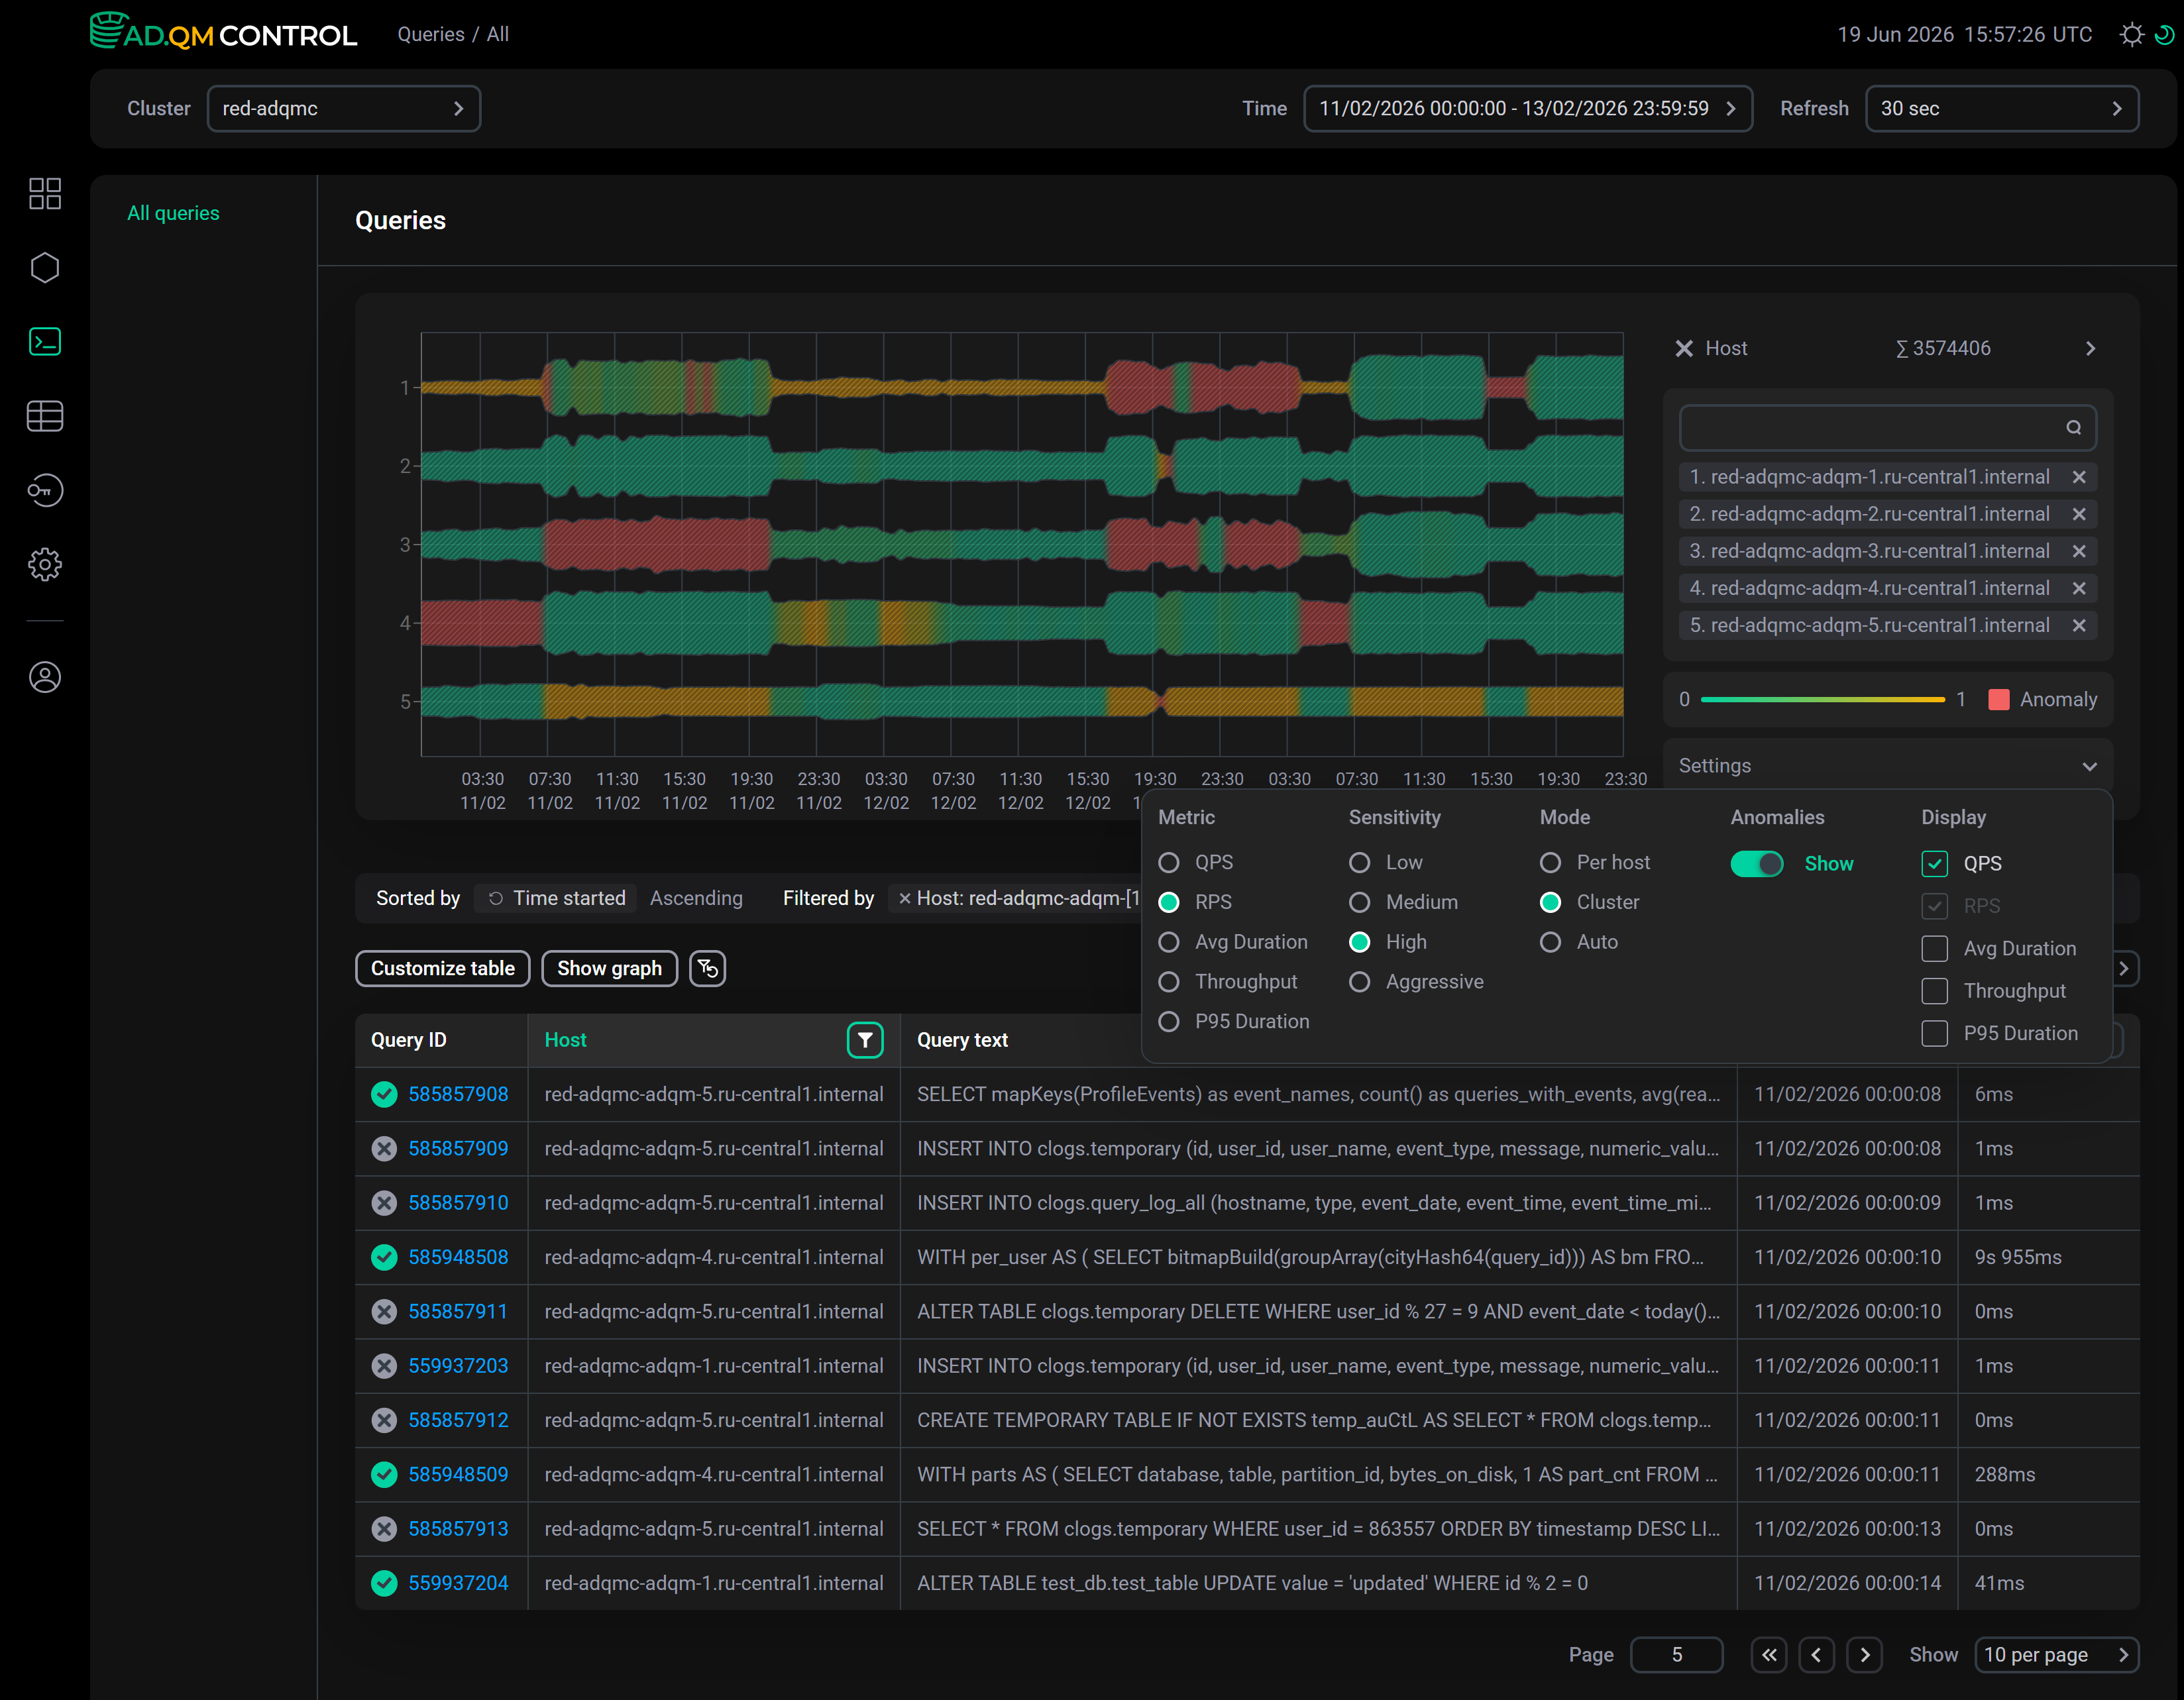The image size is (2184, 1700).
Task: Click the Anomaly red color swatch
Action: (x=1998, y=700)
